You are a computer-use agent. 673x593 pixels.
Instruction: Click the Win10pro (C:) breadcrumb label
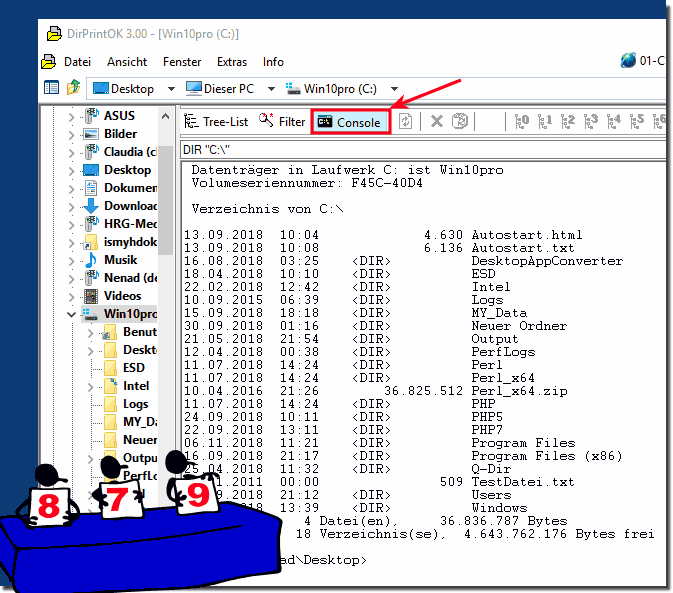tap(340, 89)
